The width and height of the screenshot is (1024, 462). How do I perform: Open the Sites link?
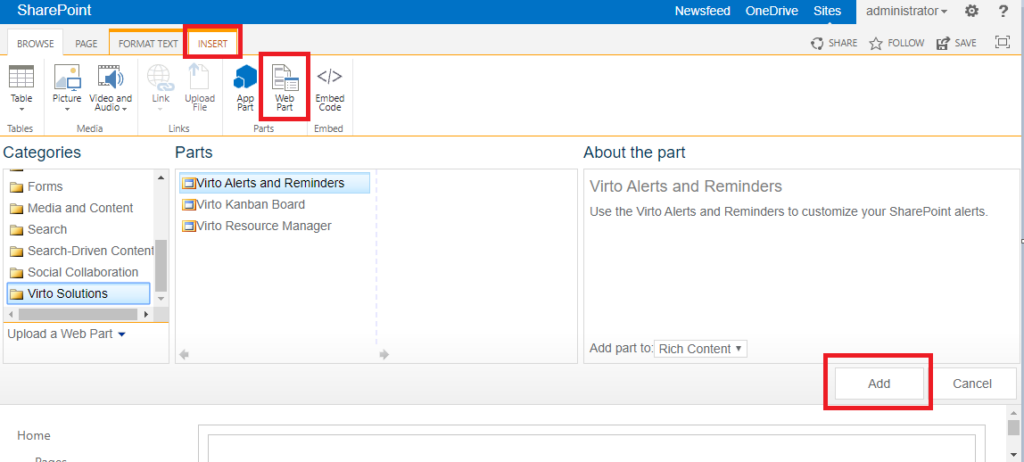tap(827, 11)
